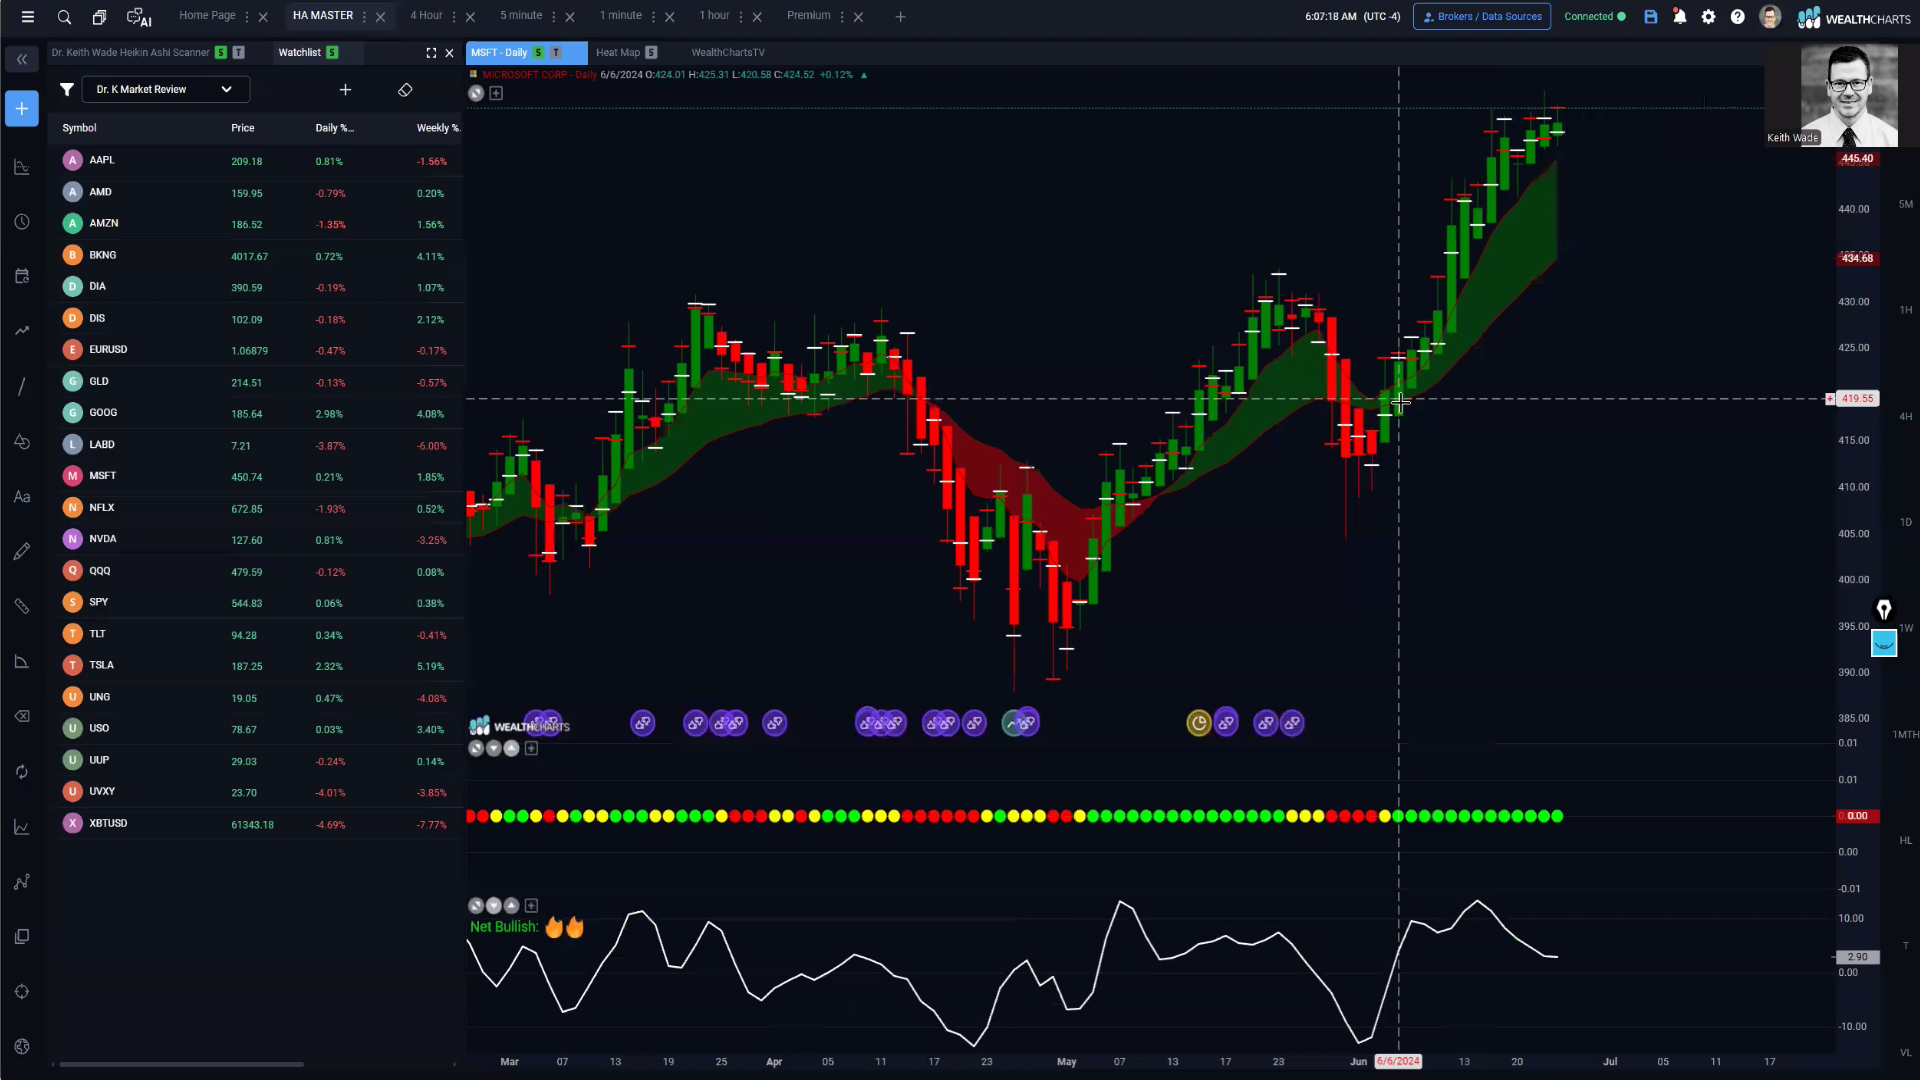The width and height of the screenshot is (1920, 1080).
Task: Click the Brokers / Data Sources button
Action: point(1482,17)
